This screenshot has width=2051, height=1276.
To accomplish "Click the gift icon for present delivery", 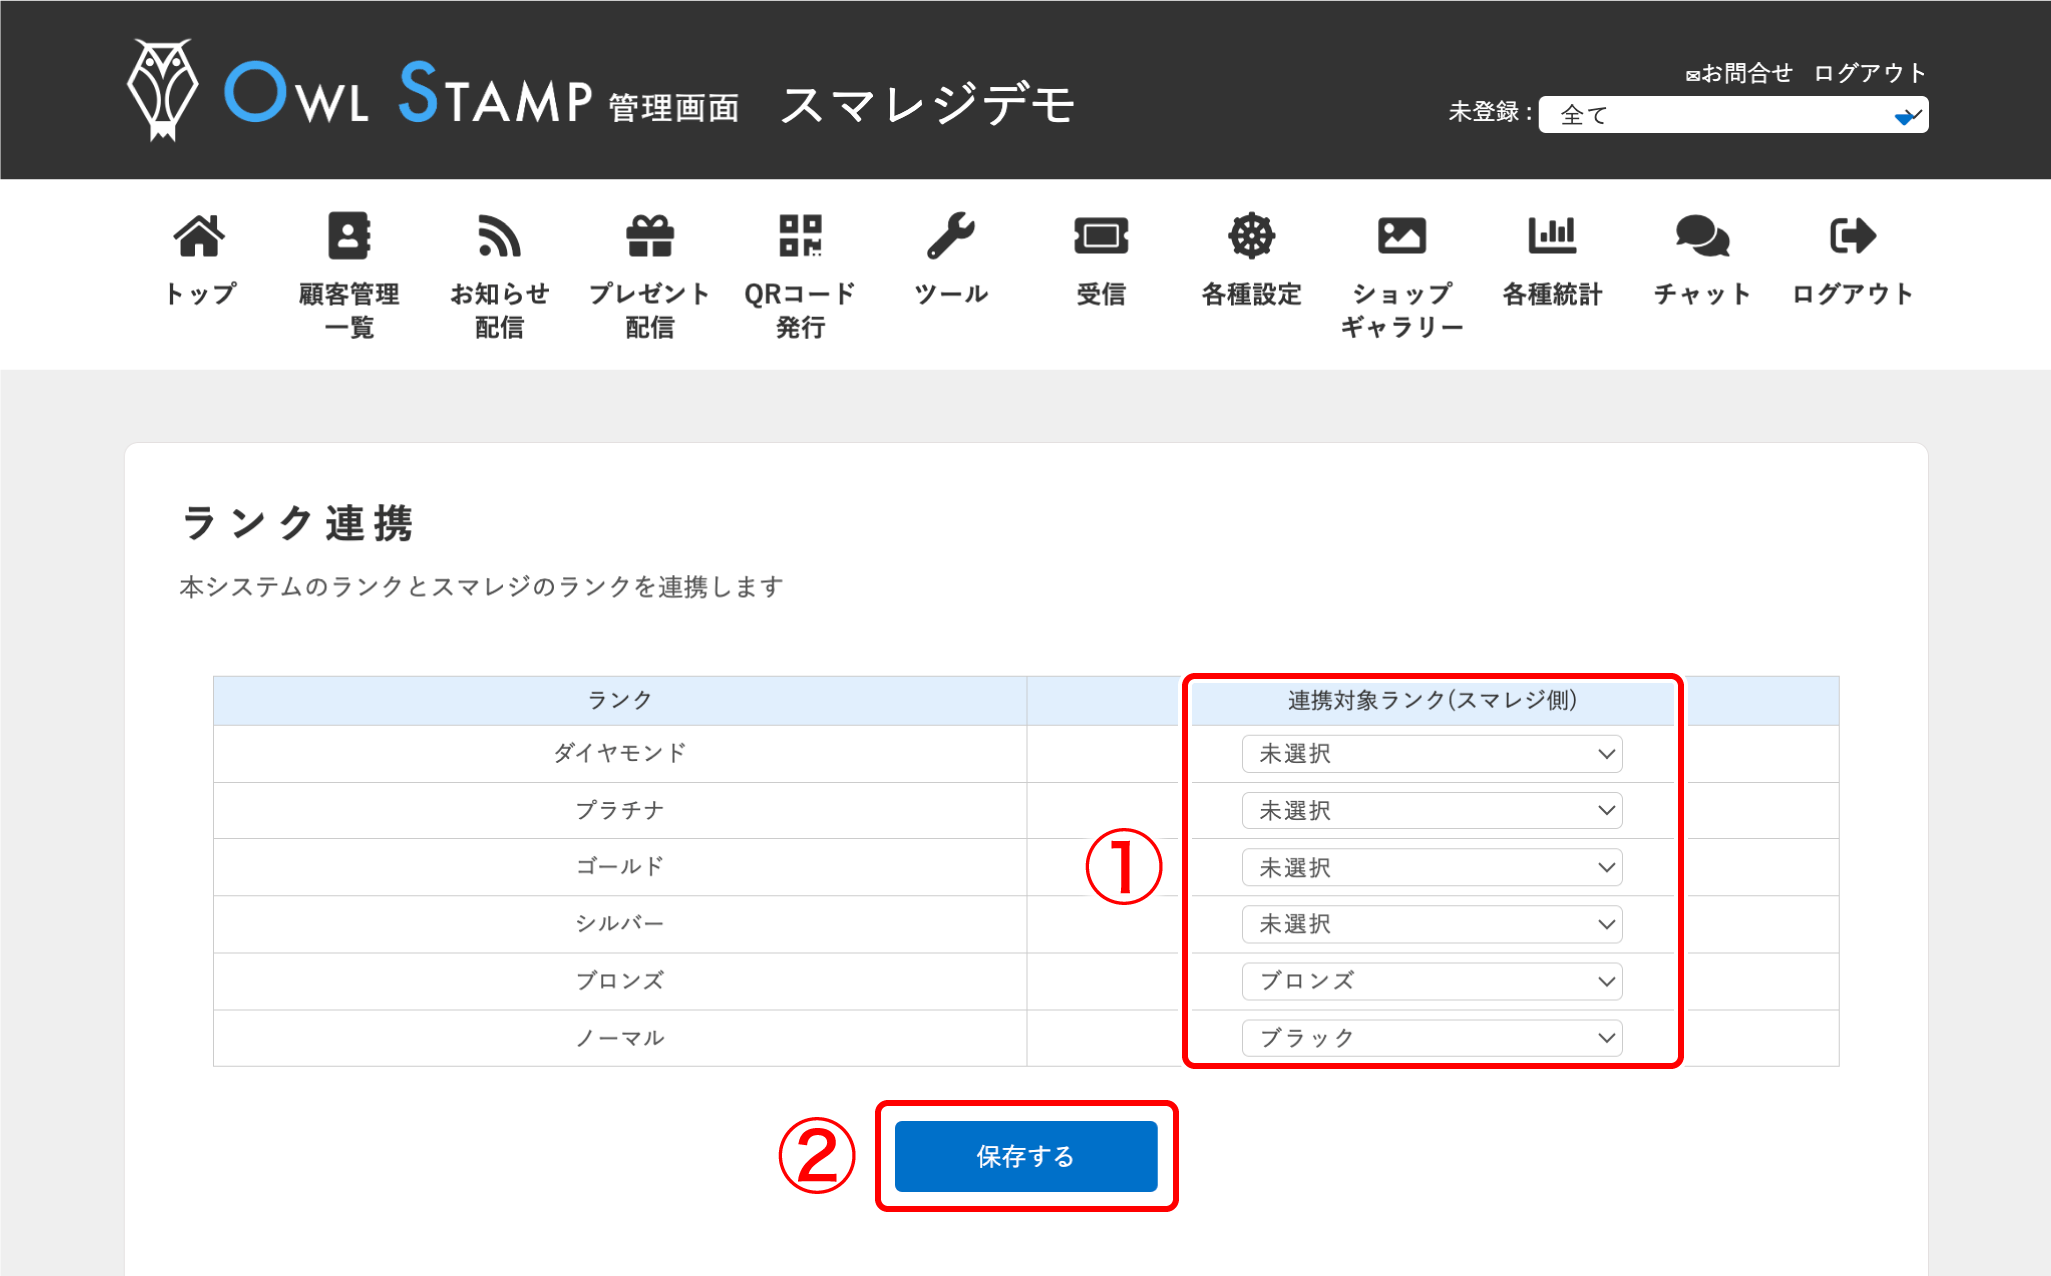I will coord(650,237).
